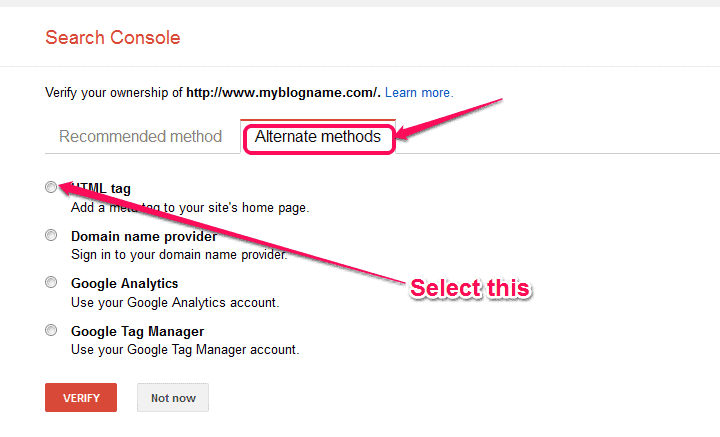
Task: Switch to the Recommended method tab
Action: (140, 137)
